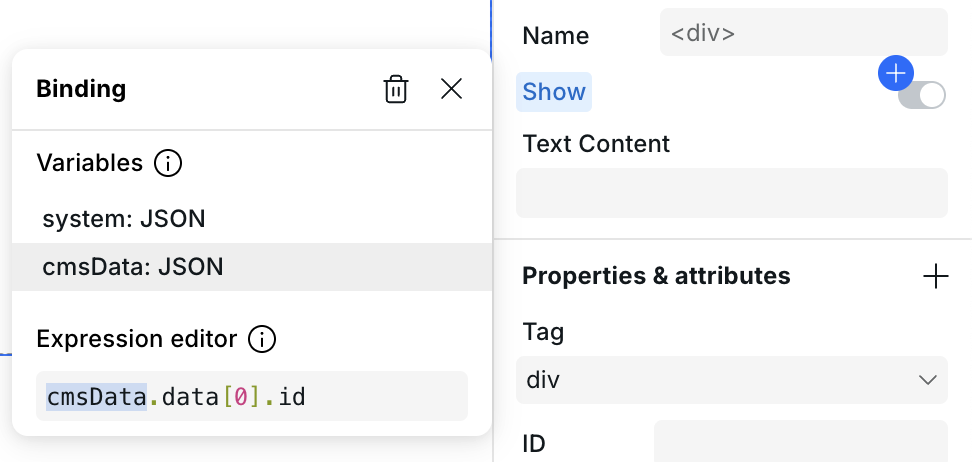Click the blue plus binding button
972x462 pixels.
[896, 73]
